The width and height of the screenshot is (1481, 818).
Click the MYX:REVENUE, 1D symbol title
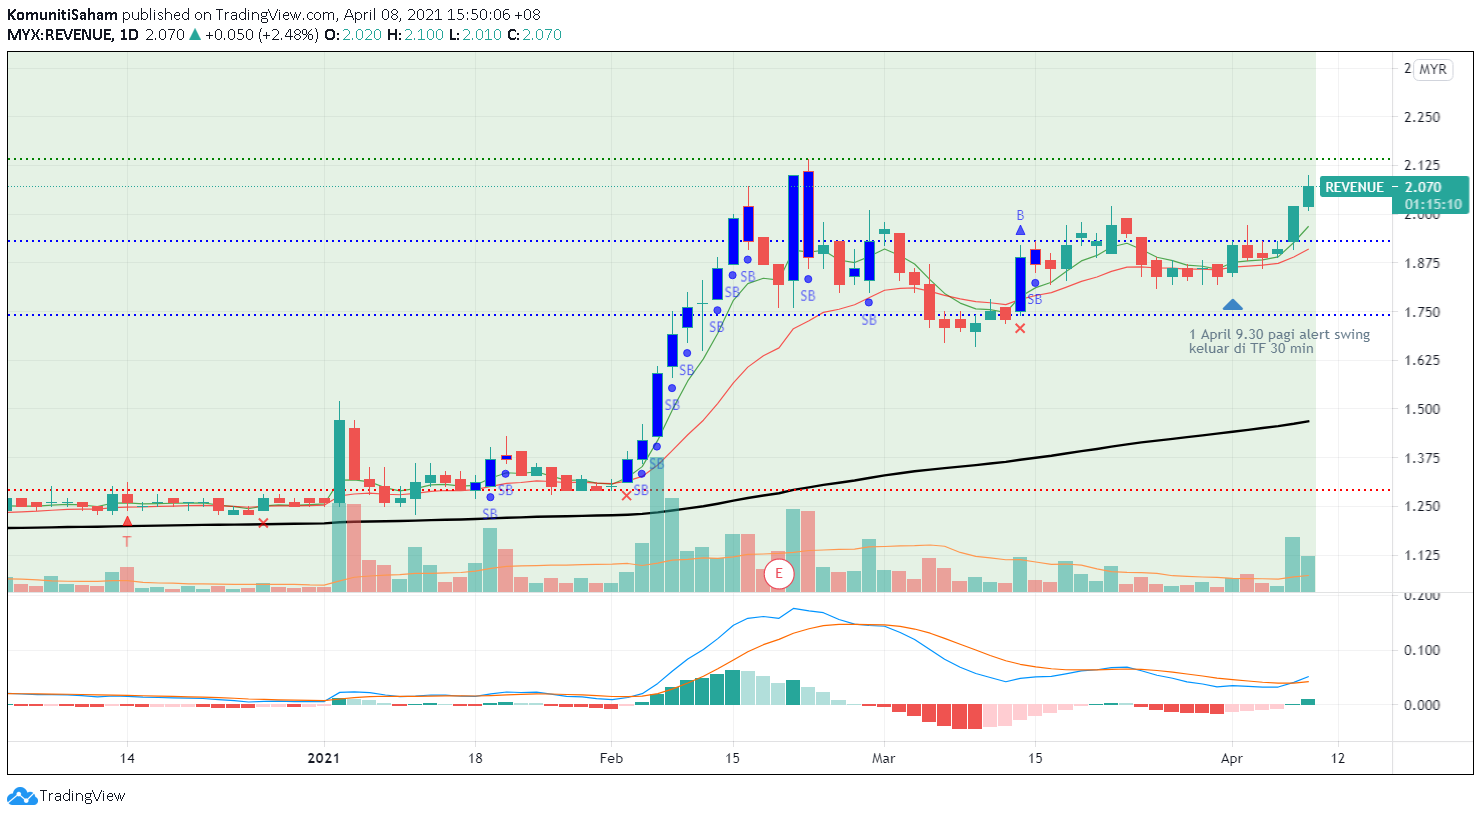tap(73, 35)
